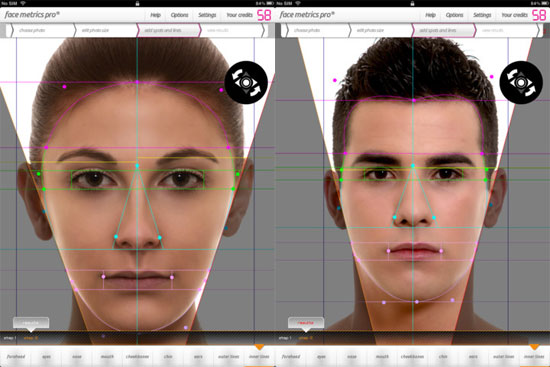Go to 'edit photo size' step on the man's screen
Screen dimensions: 550x367
coord(370,30)
